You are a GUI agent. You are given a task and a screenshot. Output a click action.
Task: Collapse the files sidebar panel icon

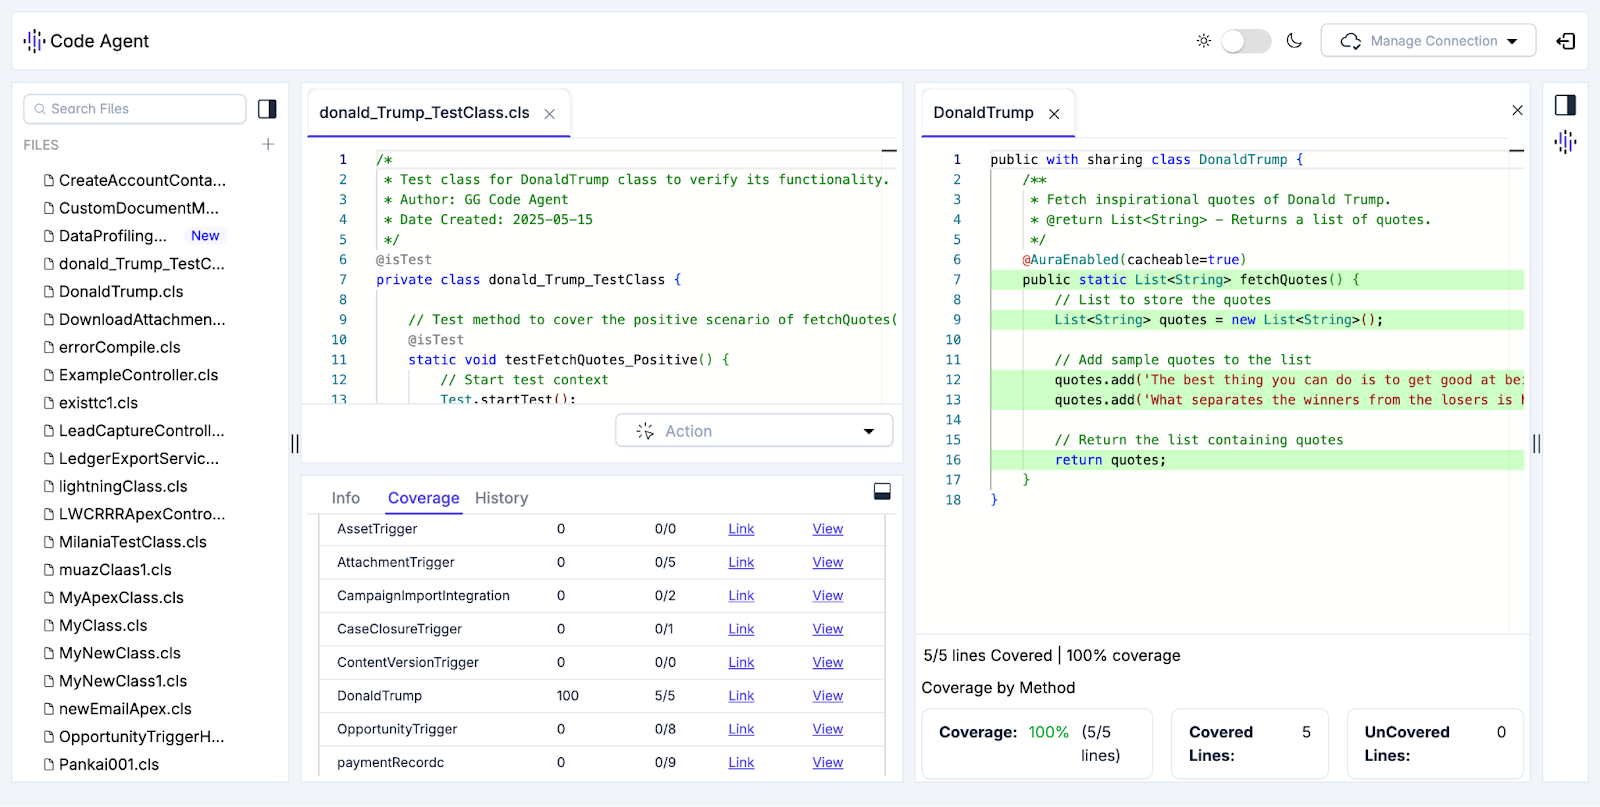pyautogui.click(x=267, y=109)
